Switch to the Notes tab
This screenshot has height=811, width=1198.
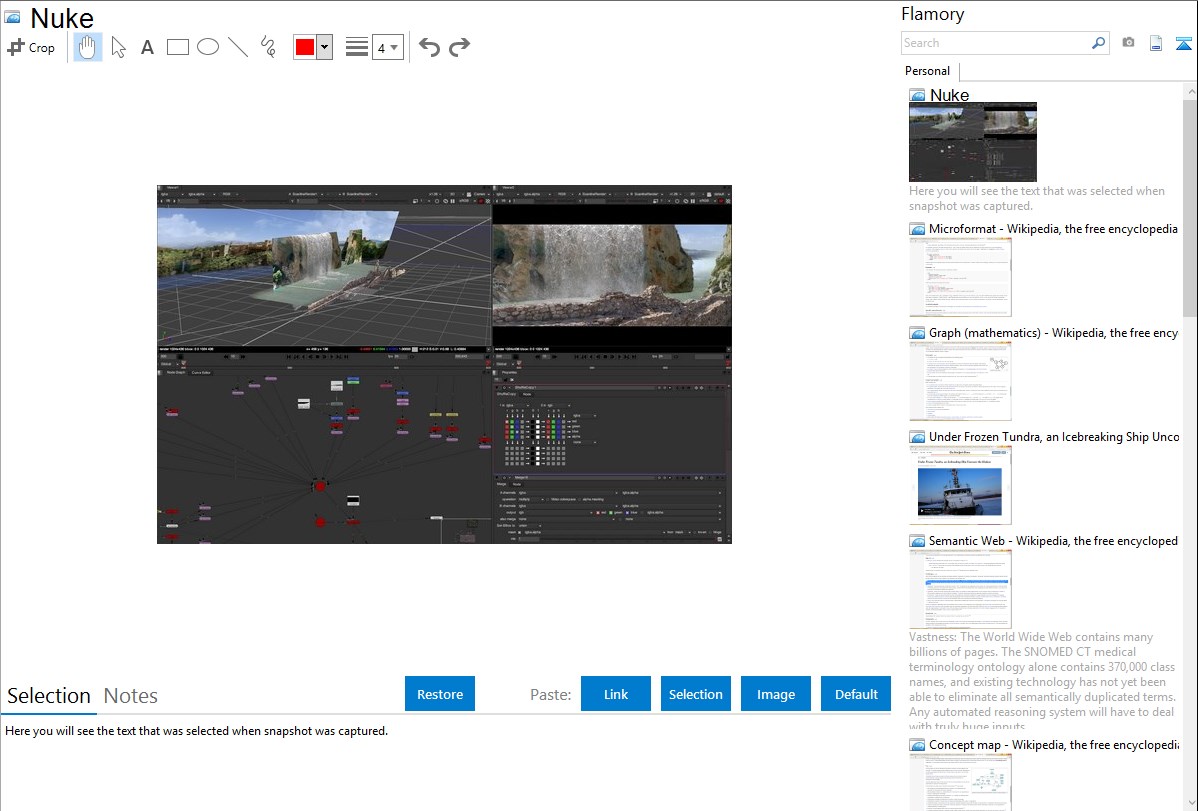pos(131,696)
